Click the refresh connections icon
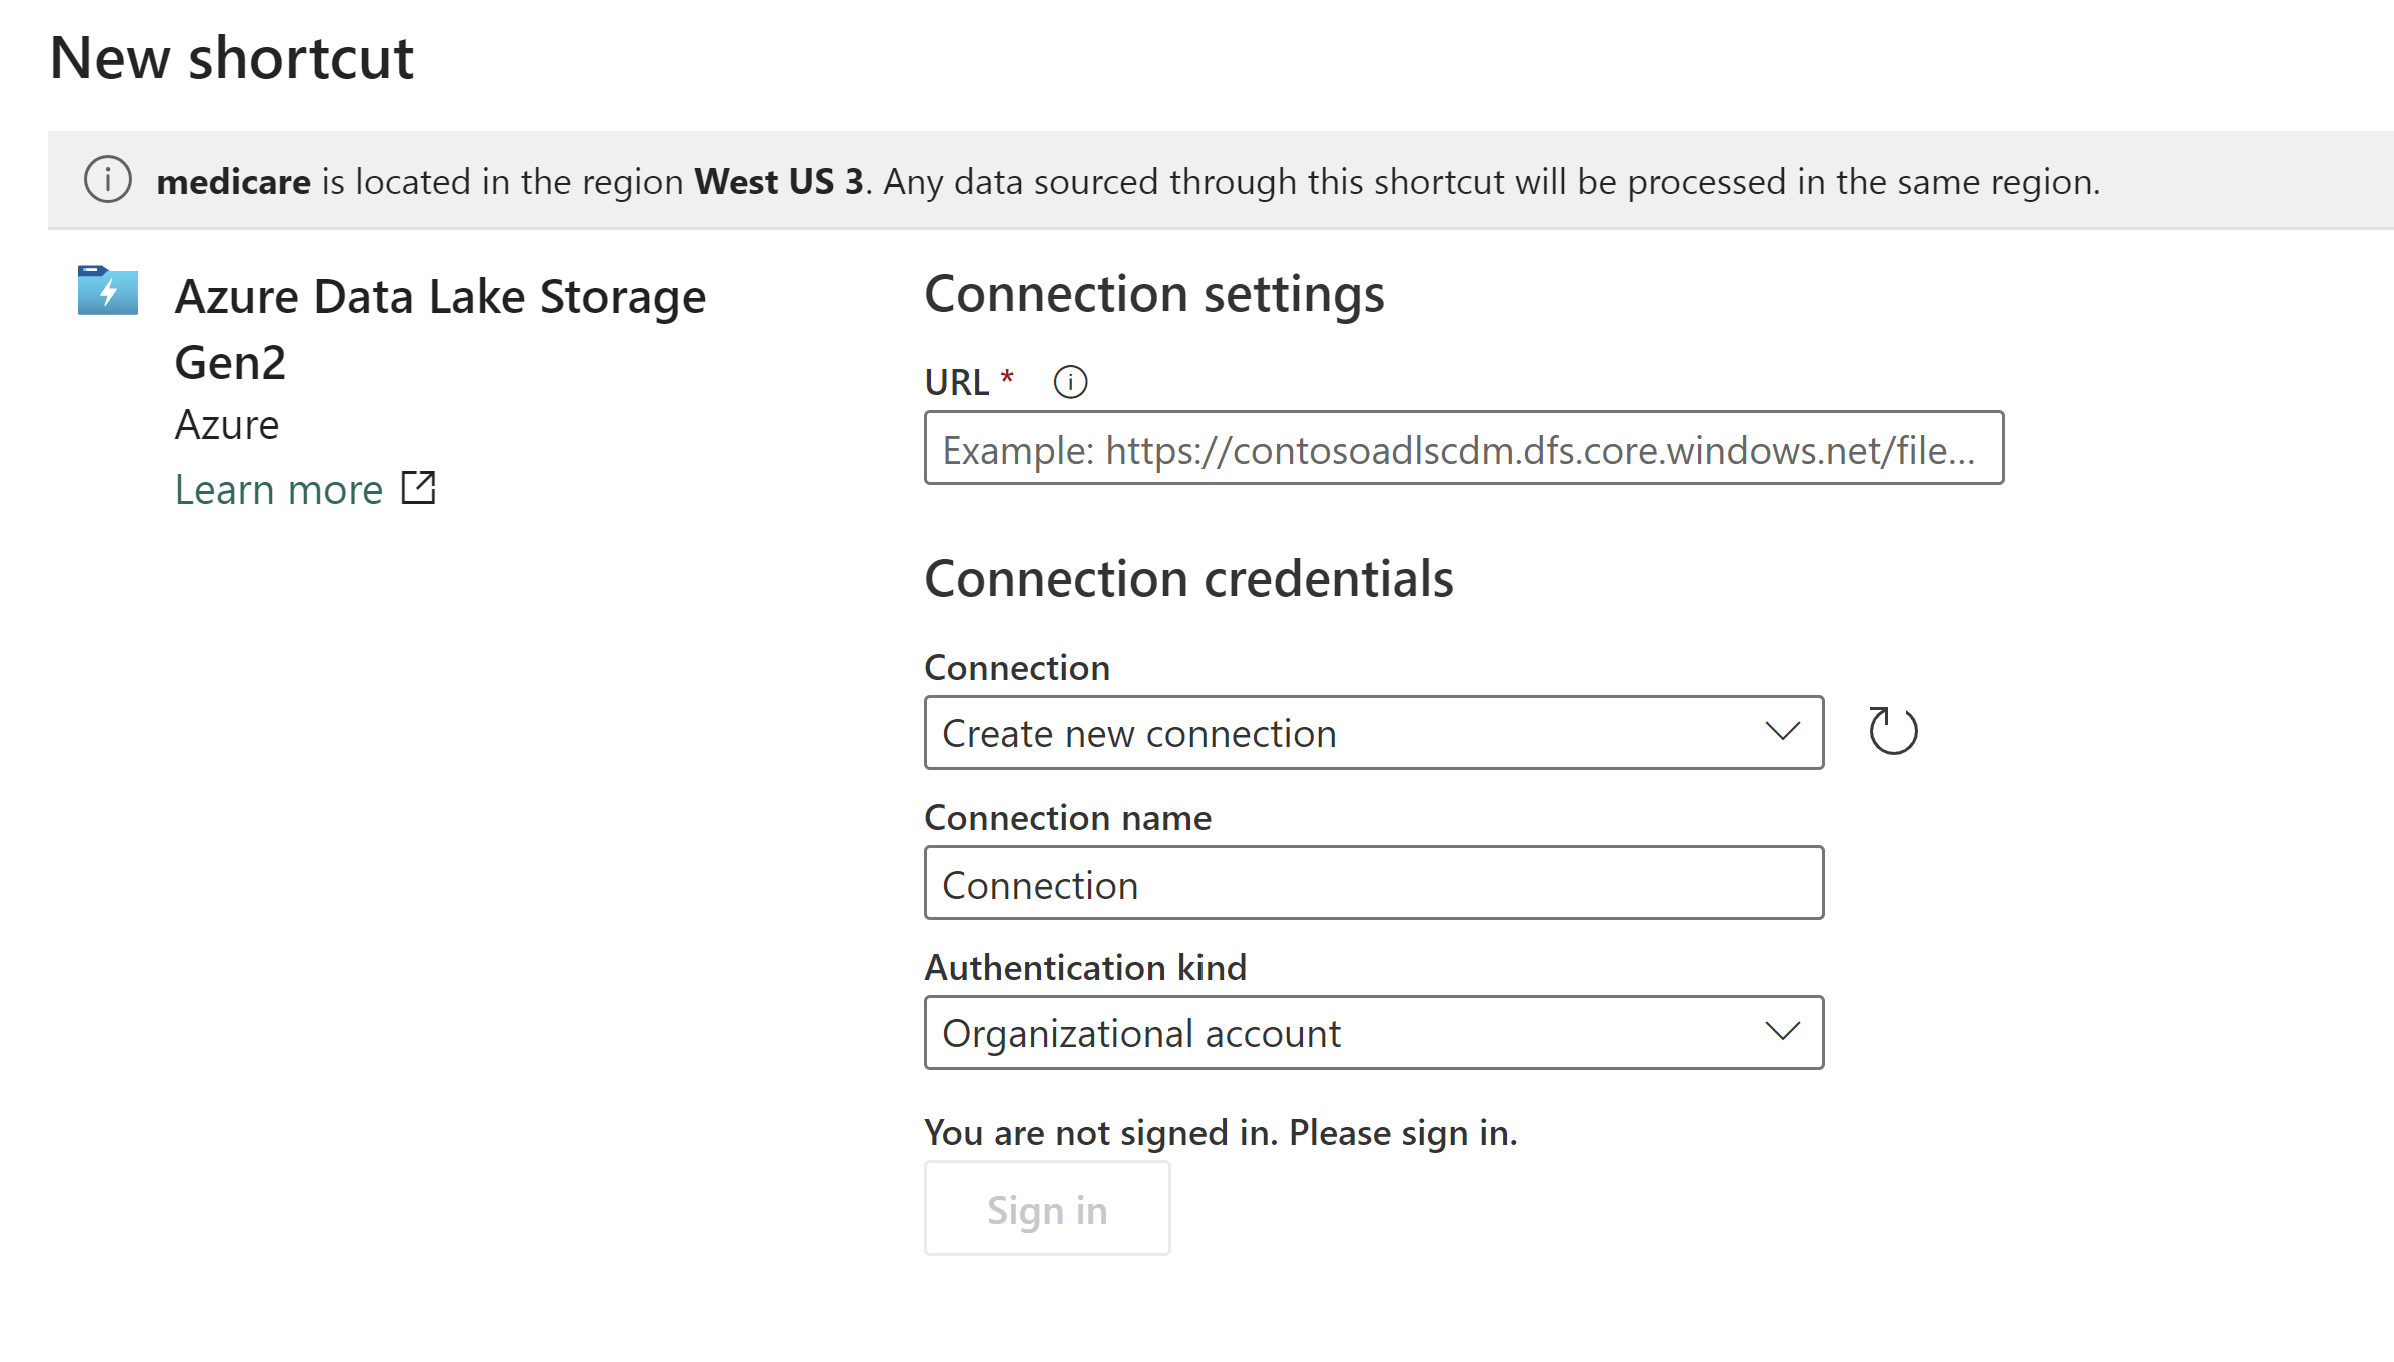This screenshot has width=2394, height=1362. 1892,731
